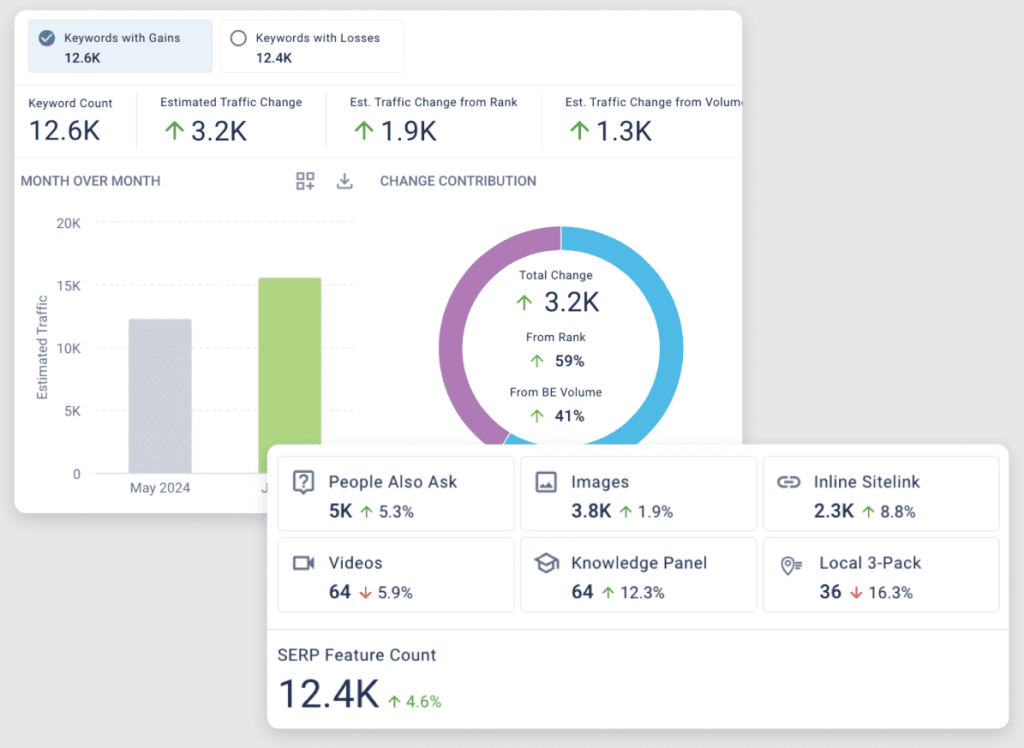Click the download chart icon

pos(344,181)
